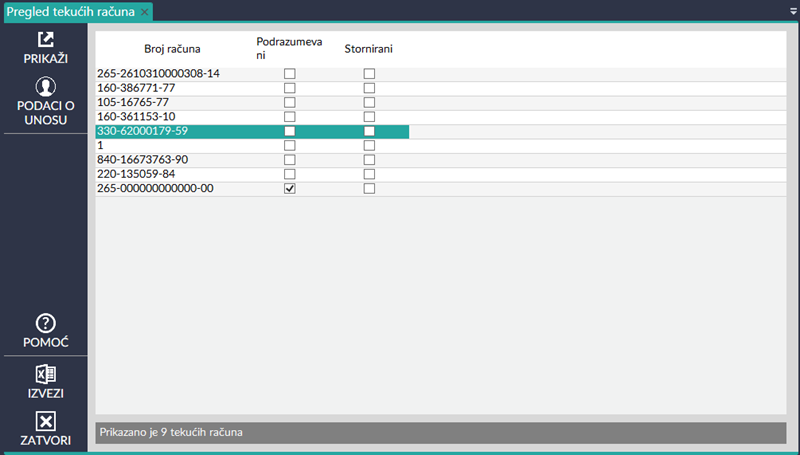
Task: Toggle Stornirani for 160-386771-77
Action: tap(369, 88)
